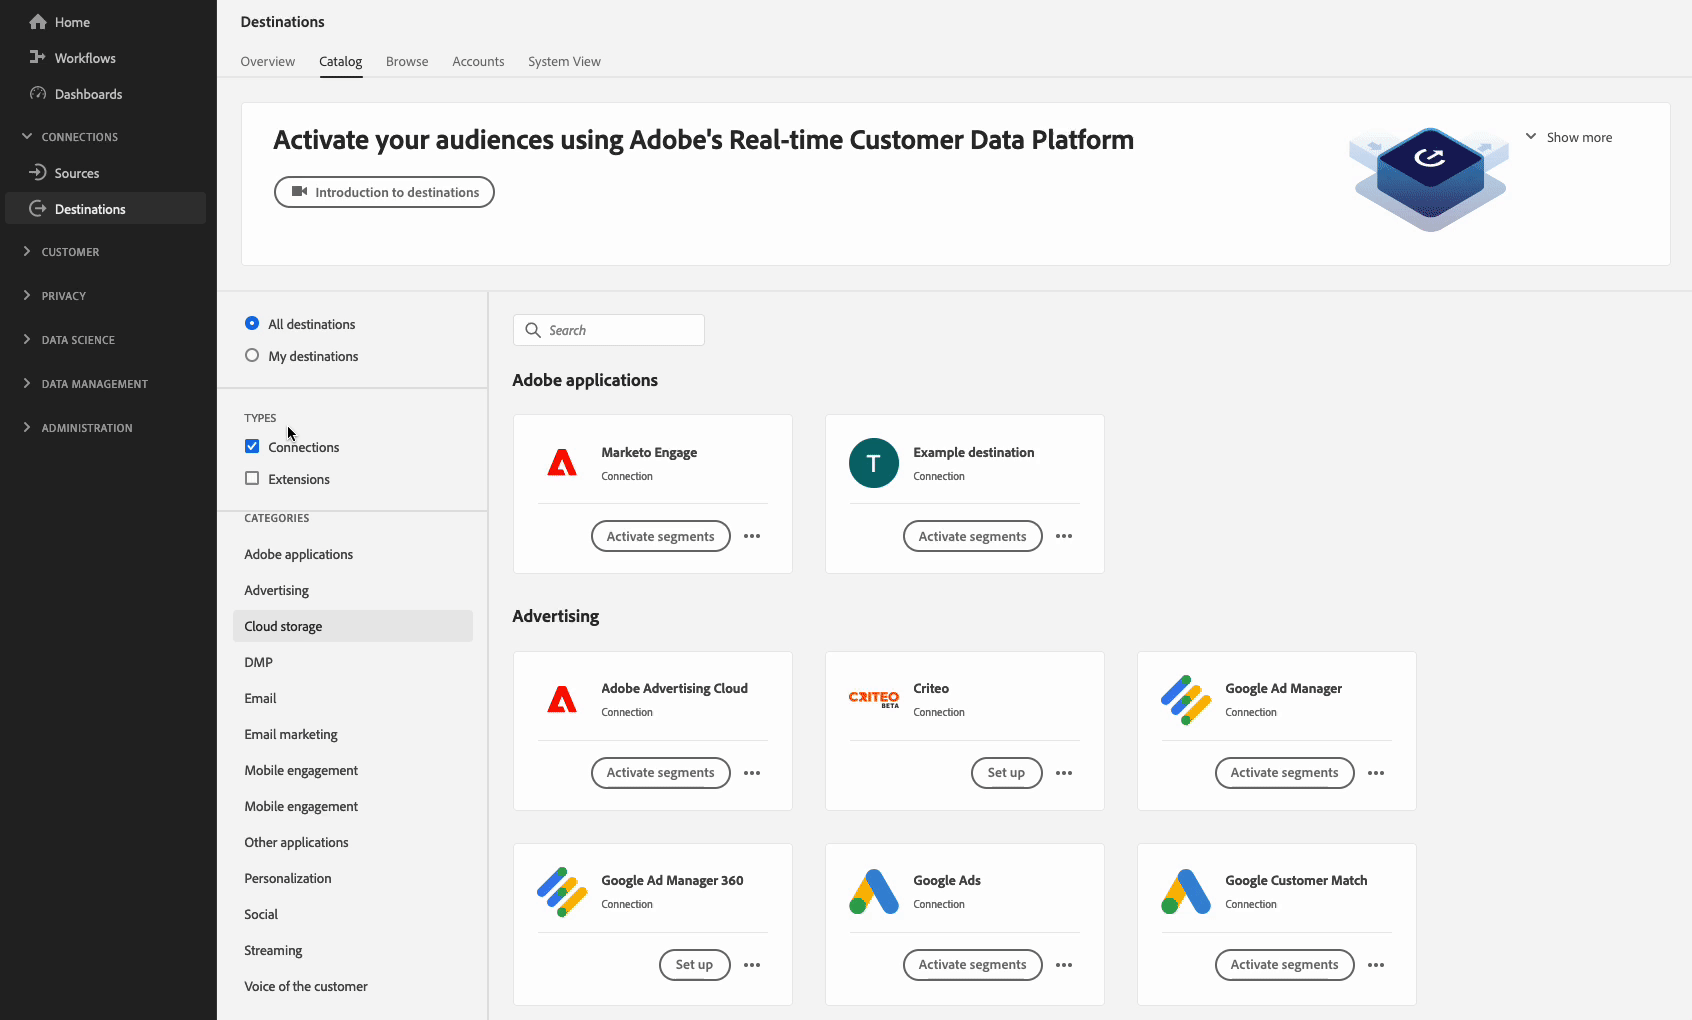The height and width of the screenshot is (1020, 1692).
Task: Open Workflows icon in left navigation
Action: [38, 58]
